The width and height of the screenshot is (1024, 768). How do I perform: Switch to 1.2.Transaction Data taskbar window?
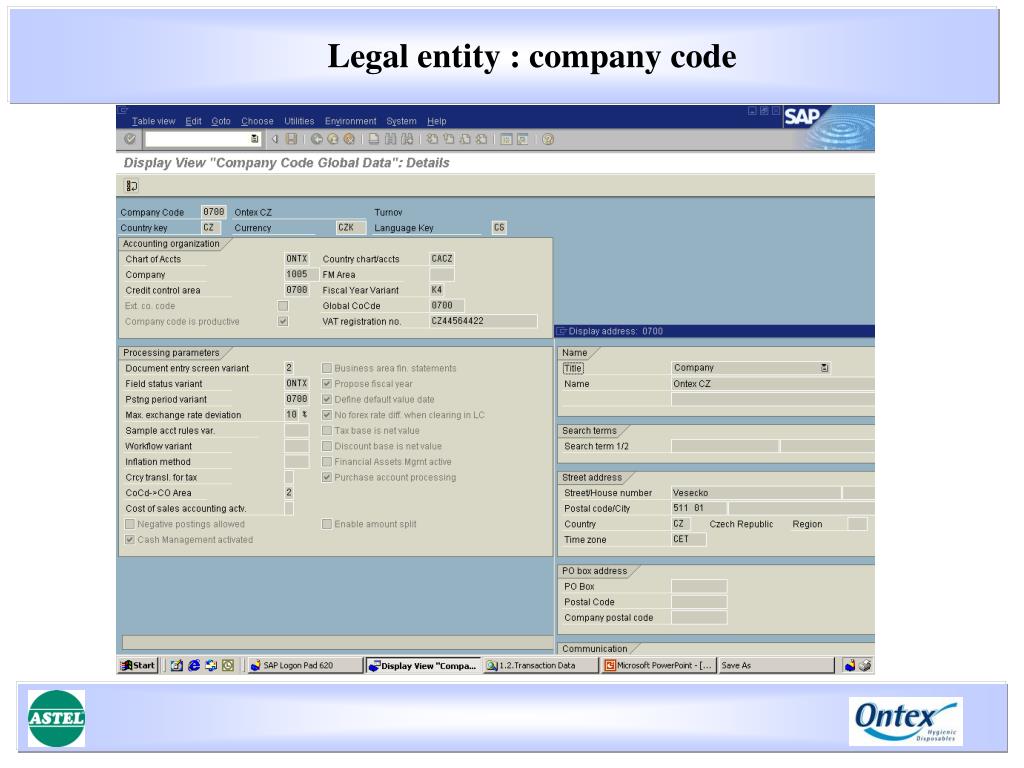tap(540, 665)
